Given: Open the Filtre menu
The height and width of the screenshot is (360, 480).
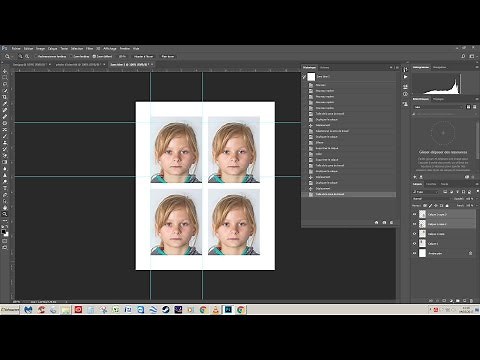Looking at the screenshot, I should pyautogui.click(x=89, y=49).
